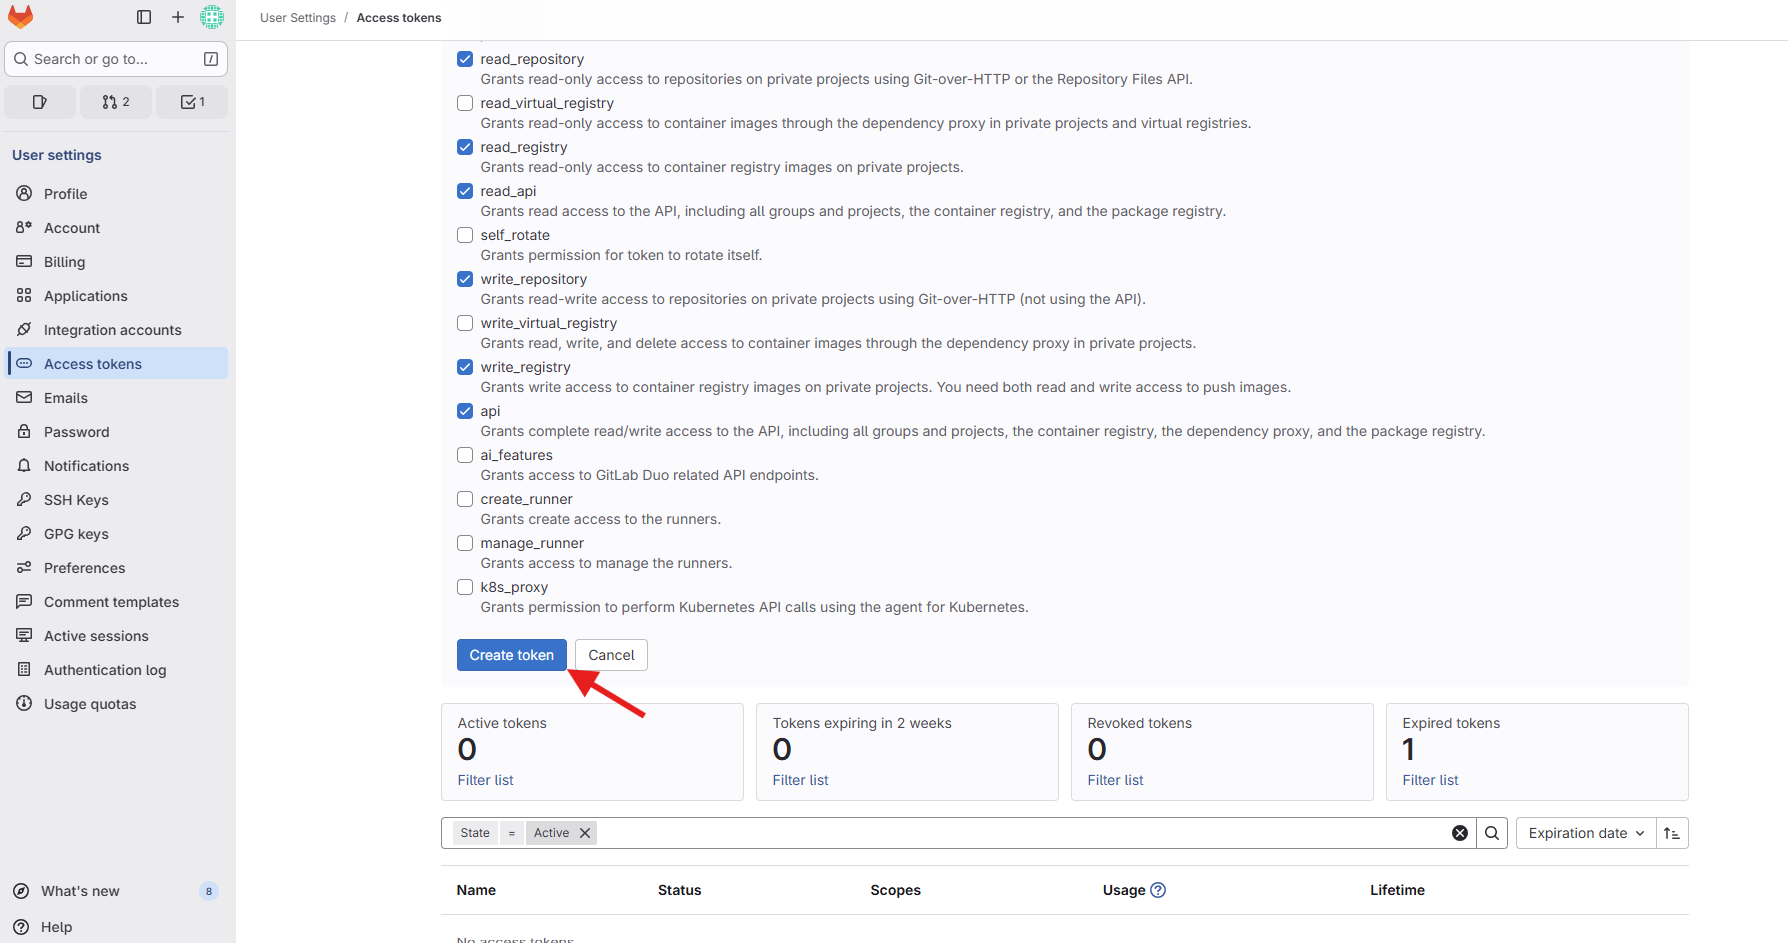The height and width of the screenshot is (943, 1788).
Task: Uncheck the read_repository scope
Action: [x=464, y=59]
